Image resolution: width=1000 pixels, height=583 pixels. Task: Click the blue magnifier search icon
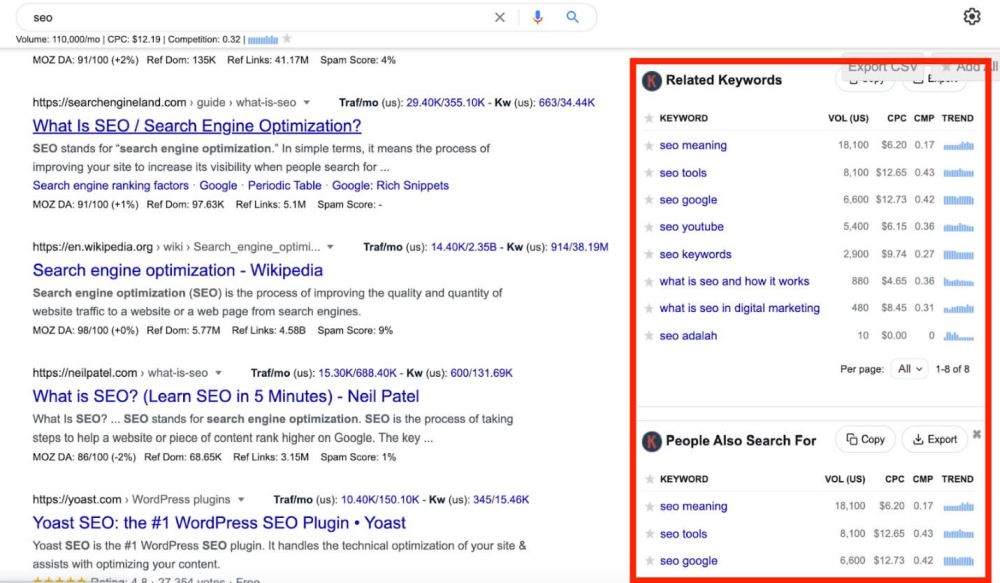(x=573, y=17)
